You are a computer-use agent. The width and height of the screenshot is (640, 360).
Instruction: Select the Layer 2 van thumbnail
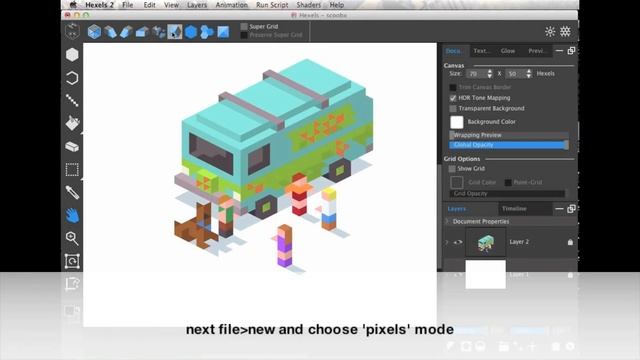485,242
